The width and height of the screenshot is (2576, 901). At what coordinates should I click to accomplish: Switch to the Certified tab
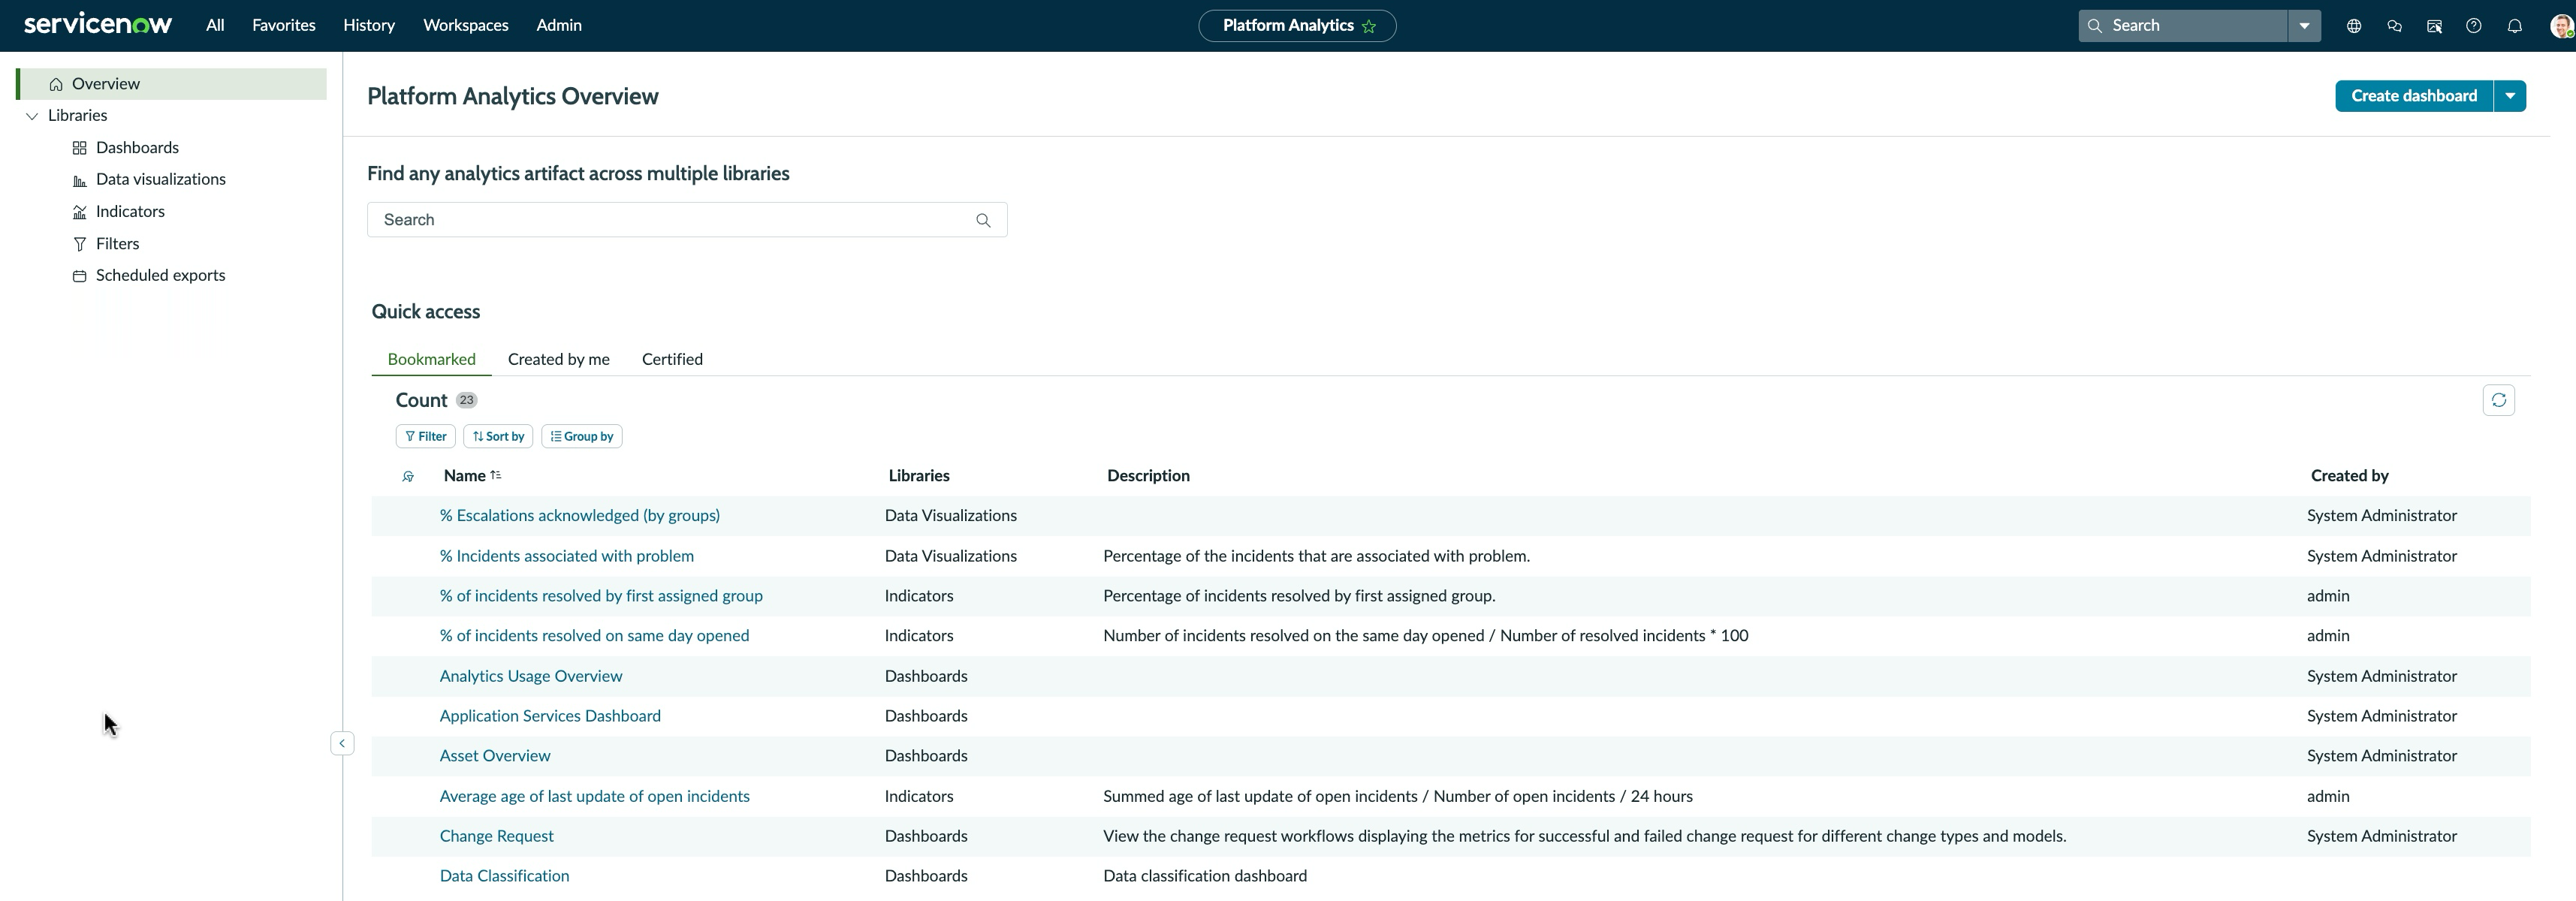coord(672,359)
